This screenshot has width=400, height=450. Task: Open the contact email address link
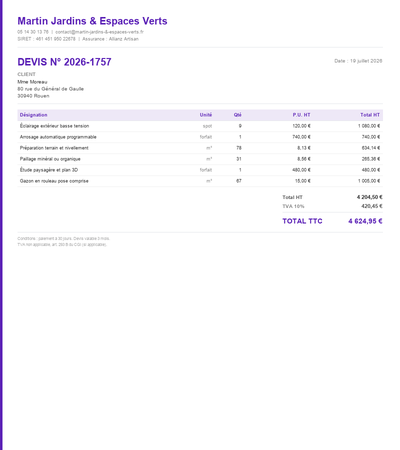(x=99, y=32)
